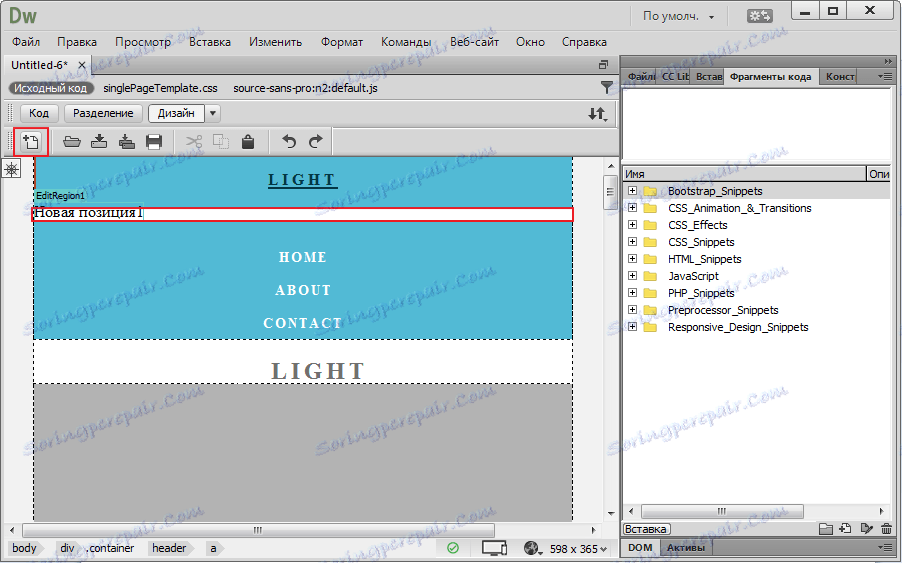Image resolution: width=902 pixels, height=563 pixels.
Task: Click the Cut scissors icon
Action: [x=194, y=141]
